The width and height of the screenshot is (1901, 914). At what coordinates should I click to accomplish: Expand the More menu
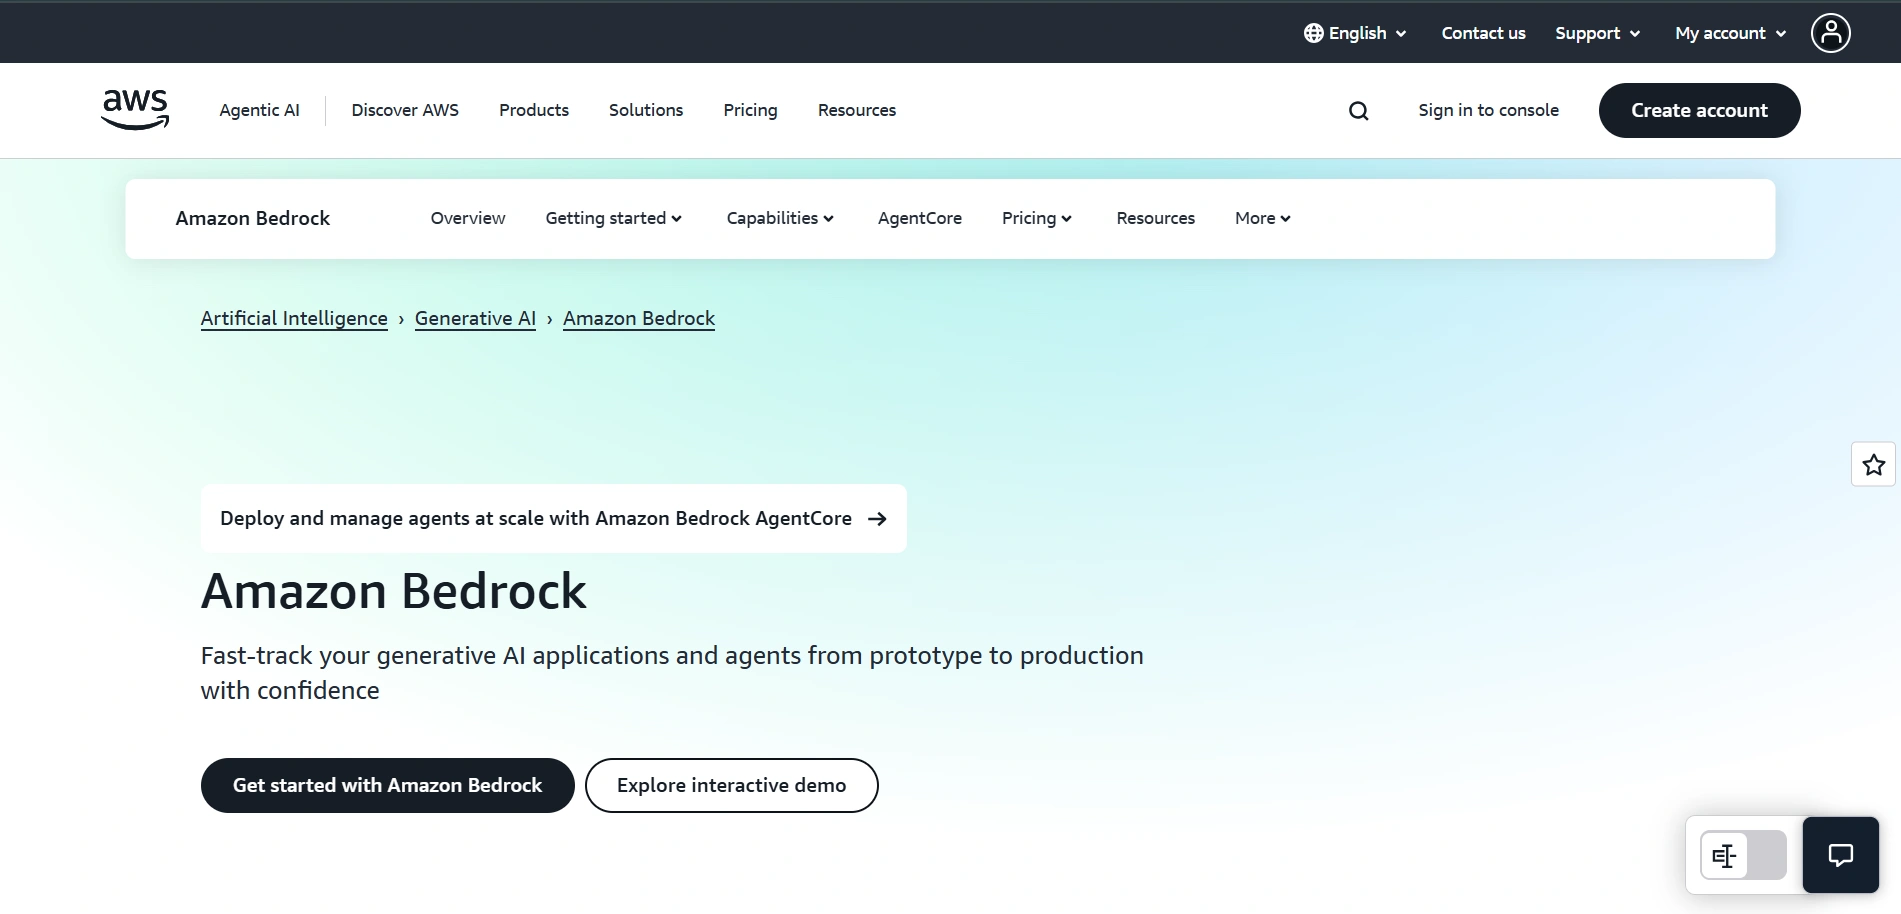pyautogui.click(x=1263, y=218)
